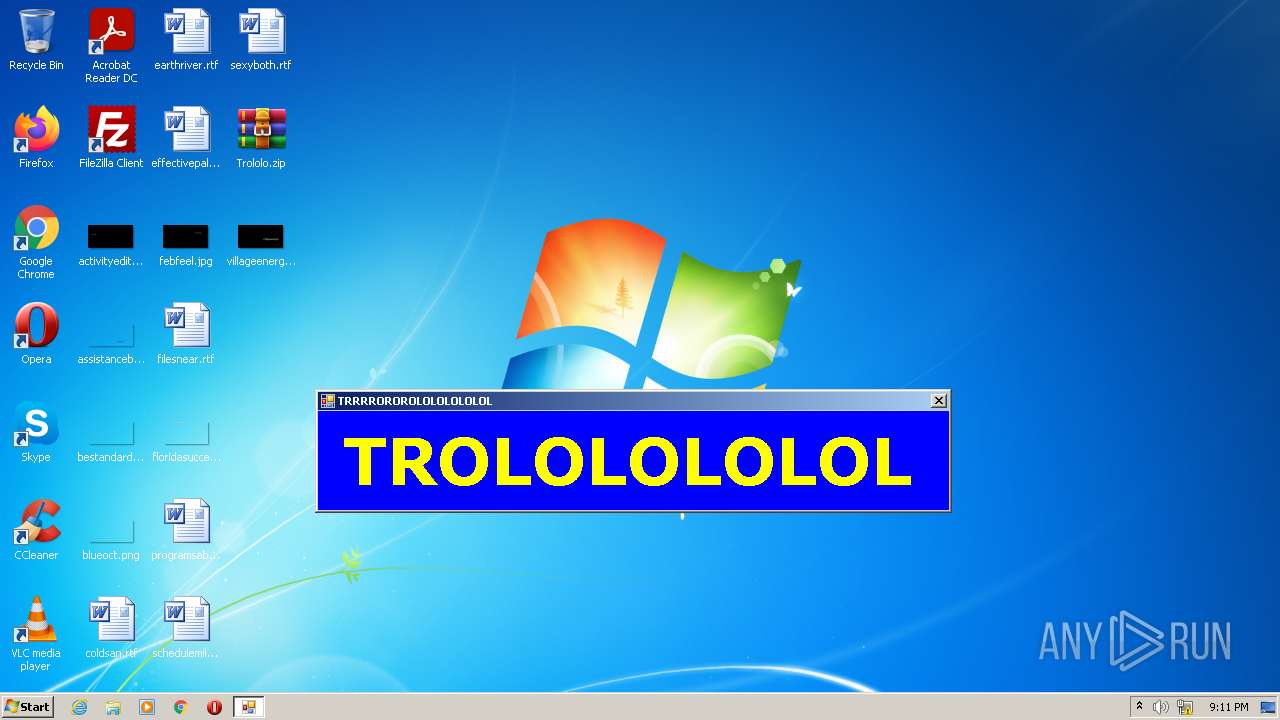Open the FileZilla Client shortcut
Image resolution: width=1280 pixels, height=720 pixels.
[x=111, y=138]
